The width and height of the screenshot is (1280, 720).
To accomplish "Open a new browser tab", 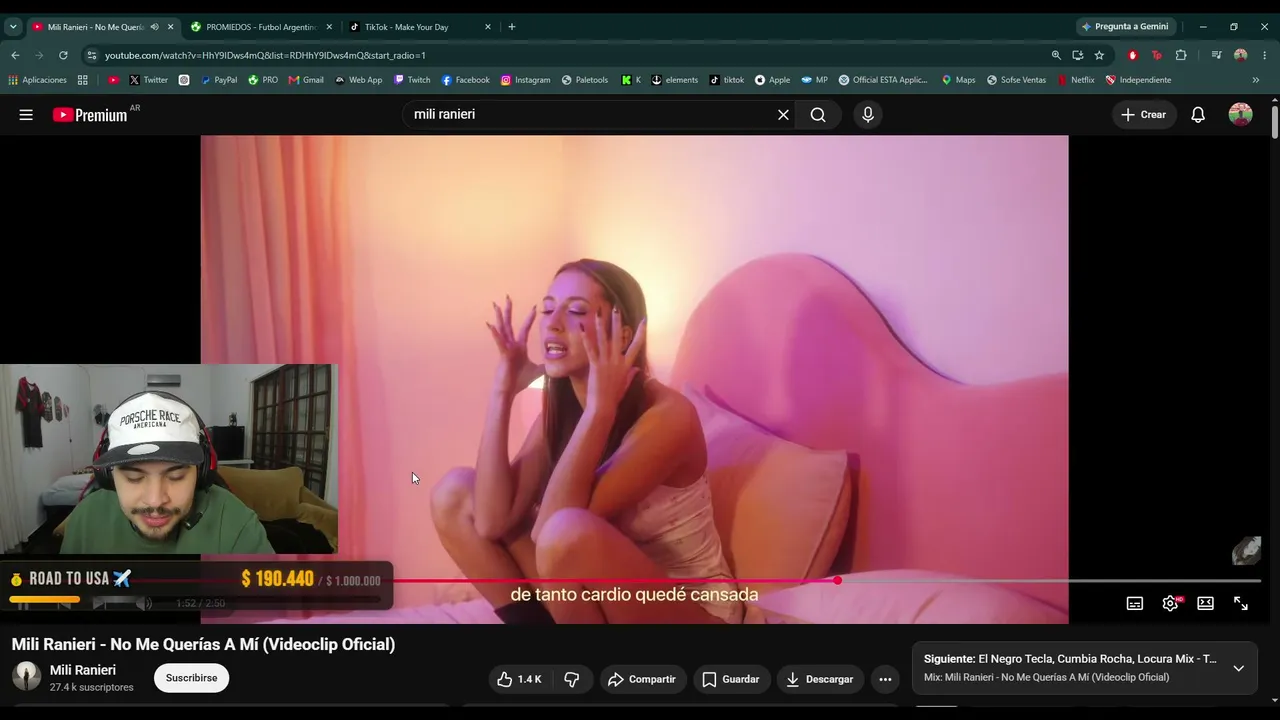I will tap(512, 27).
